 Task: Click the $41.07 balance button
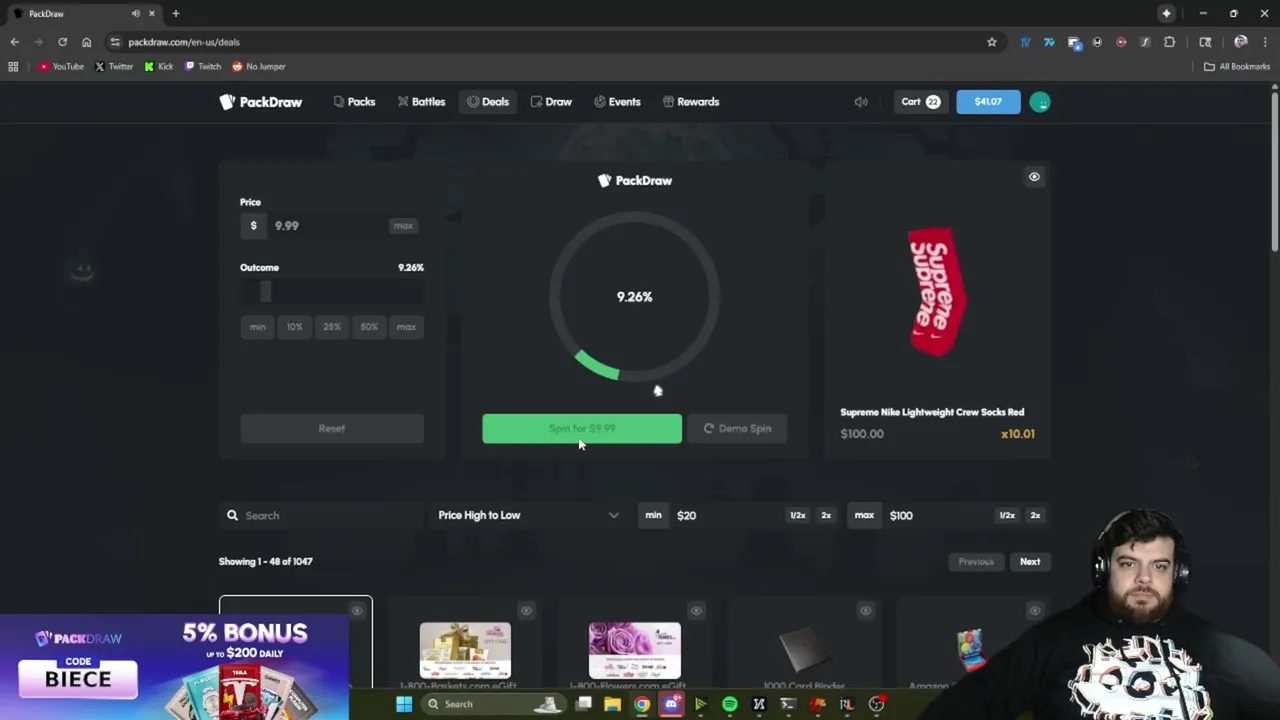988,102
